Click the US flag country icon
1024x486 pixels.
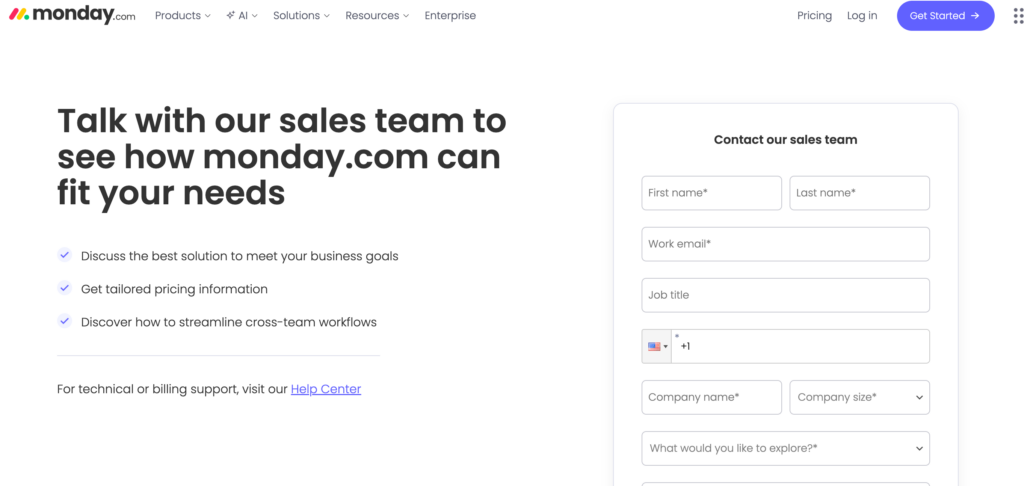[654, 347]
